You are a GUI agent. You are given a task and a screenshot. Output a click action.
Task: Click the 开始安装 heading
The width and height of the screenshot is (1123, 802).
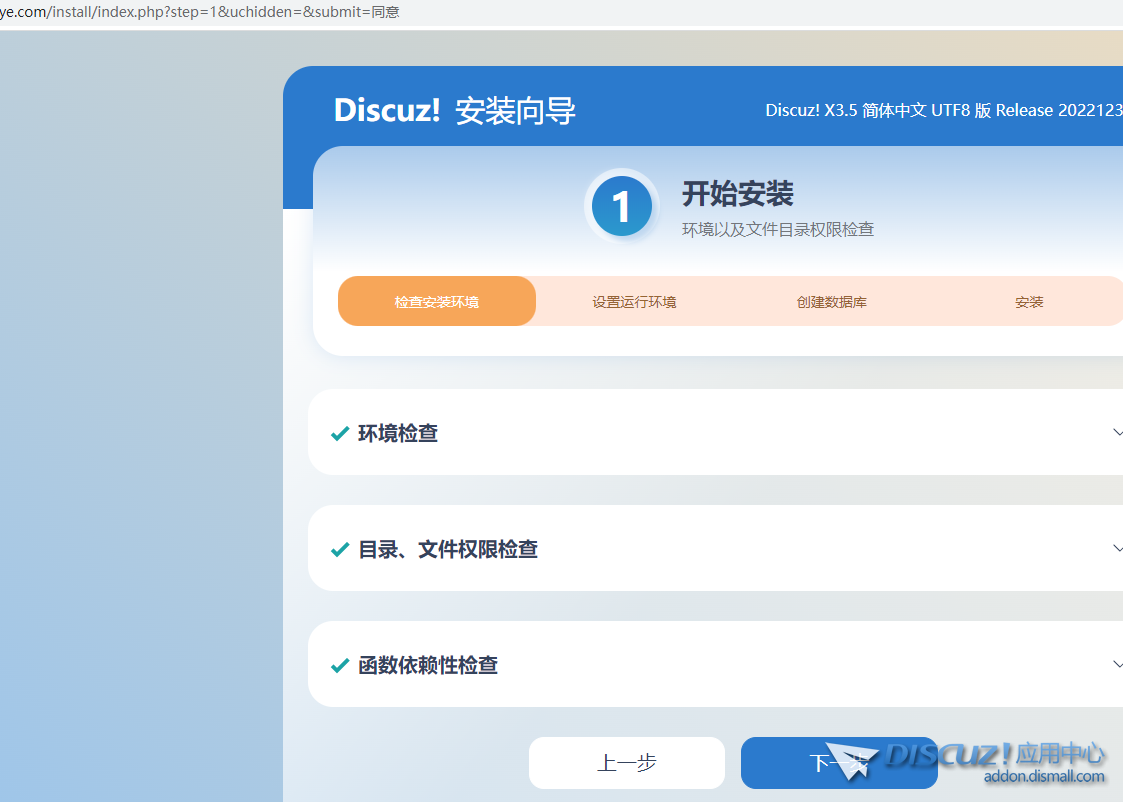click(737, 193)
